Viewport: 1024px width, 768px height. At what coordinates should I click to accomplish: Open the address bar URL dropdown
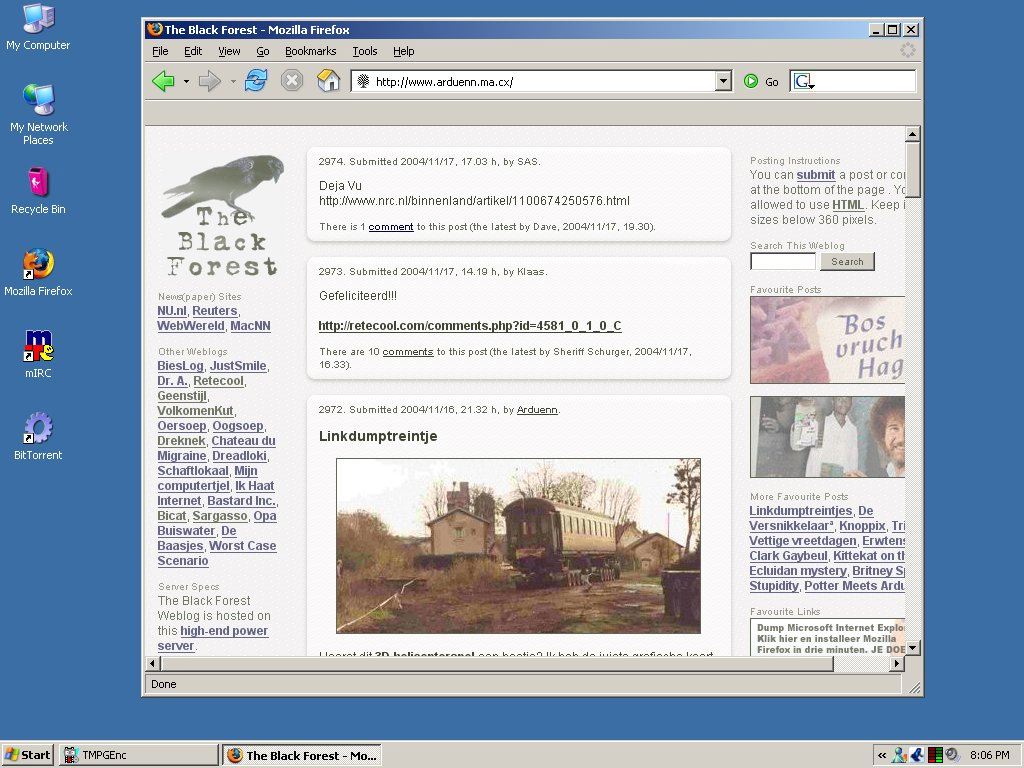tap(723, 82)
